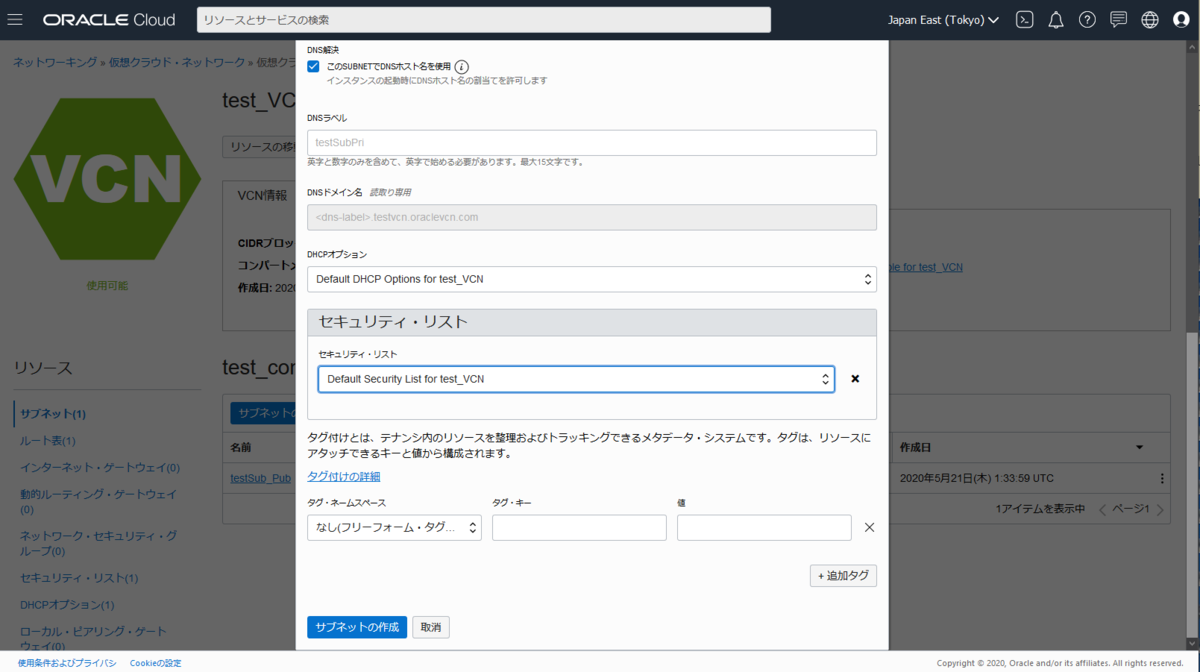Click the Networking breadcrumb link
This screenshot has height=672, width=1200.
click(55, 62)
